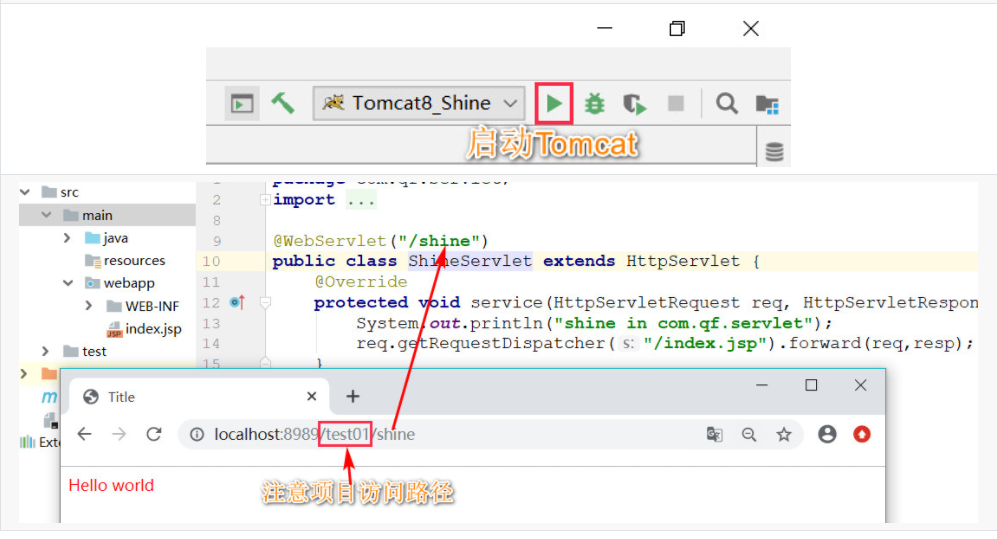Expand the orange folder below test
Viewport: 997px width, 539px height.
coord(24,373)
